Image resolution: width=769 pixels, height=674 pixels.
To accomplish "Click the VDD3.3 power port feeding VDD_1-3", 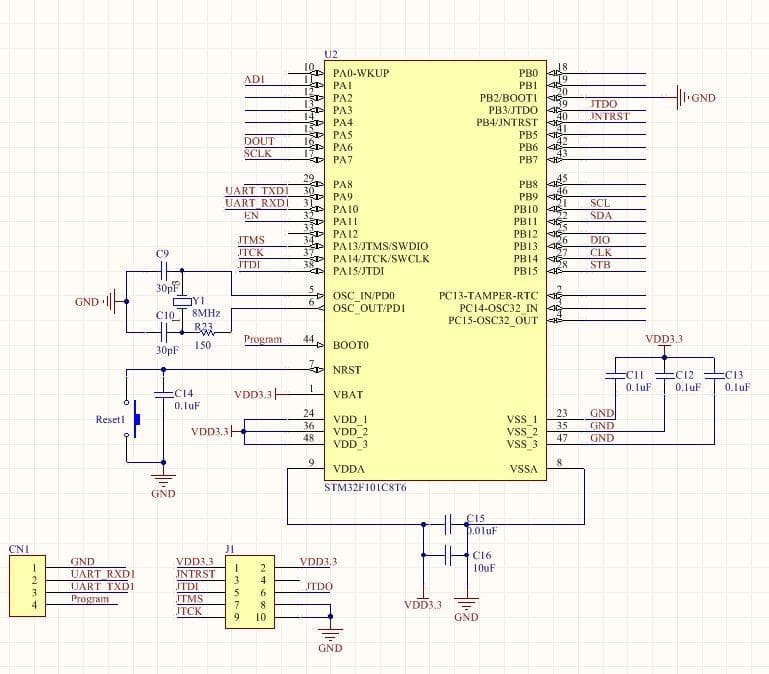I will pyautogui.click(x=211, y=432).
